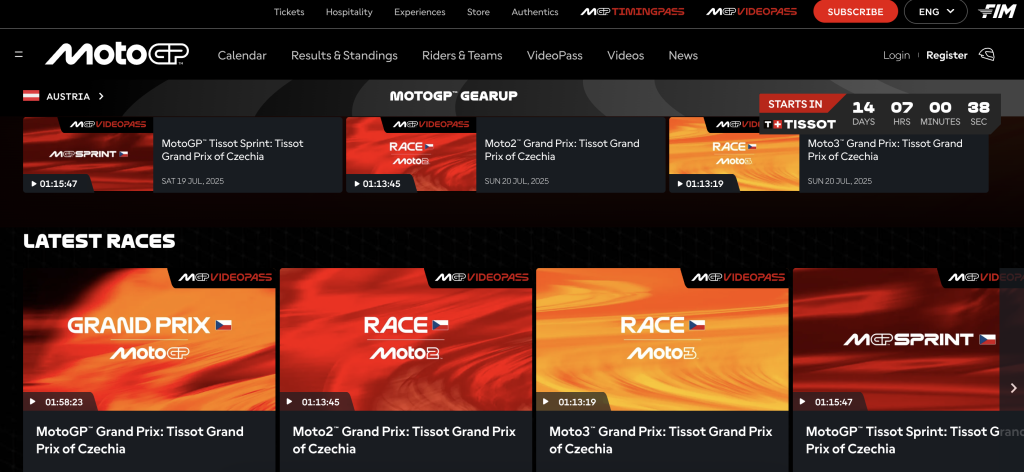The image size is (1024, 472).
Task: Click the Login link
Action: [896, 55]
